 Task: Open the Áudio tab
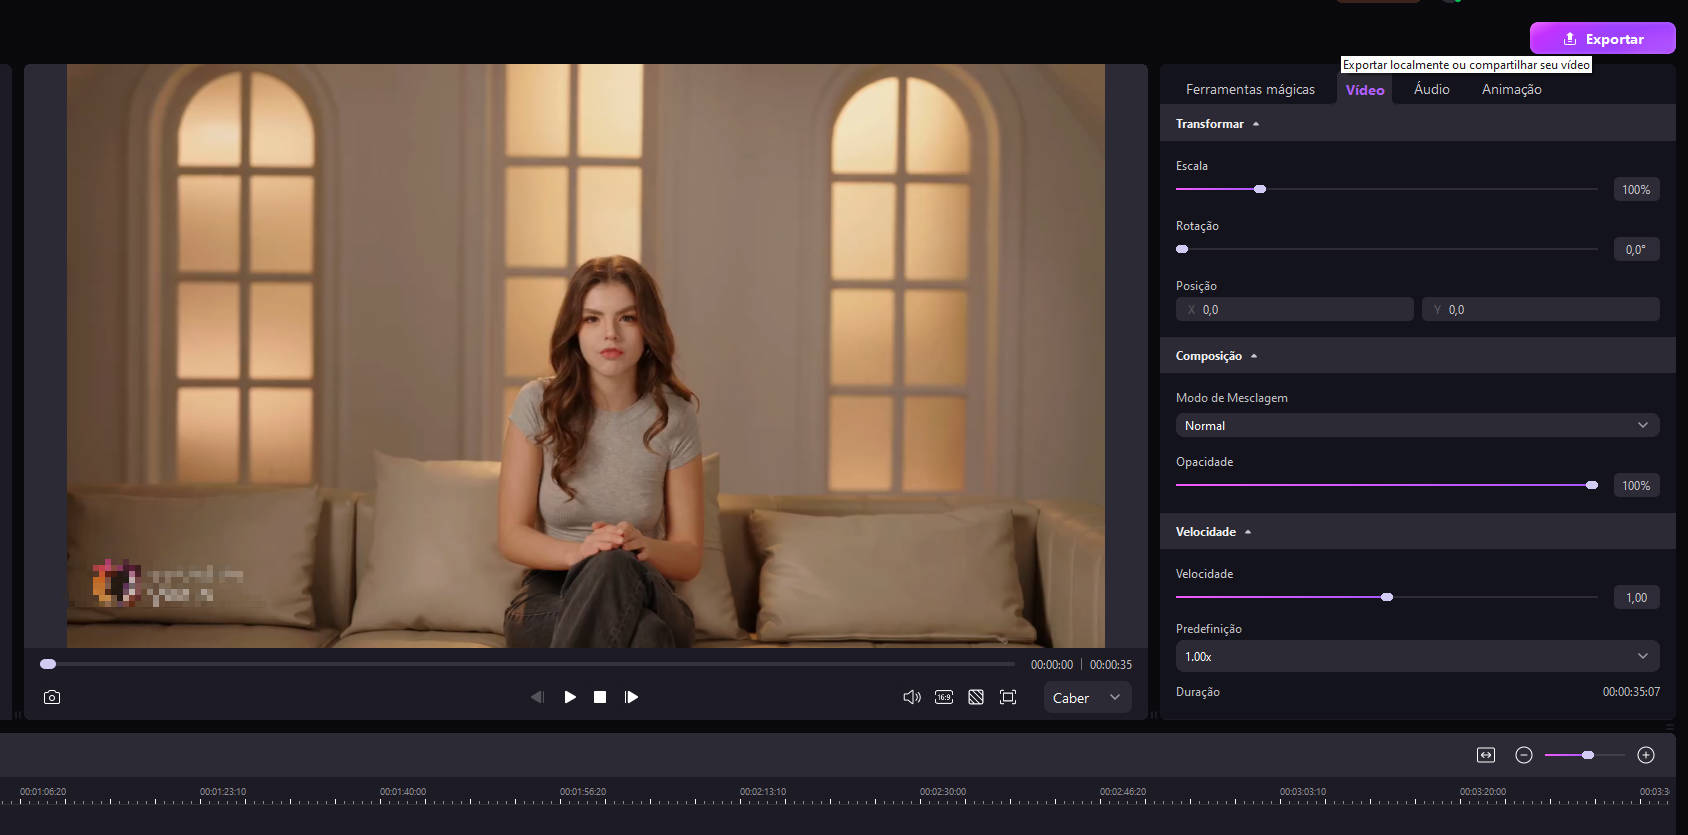pyautogui.click(x=1432, y=89)
